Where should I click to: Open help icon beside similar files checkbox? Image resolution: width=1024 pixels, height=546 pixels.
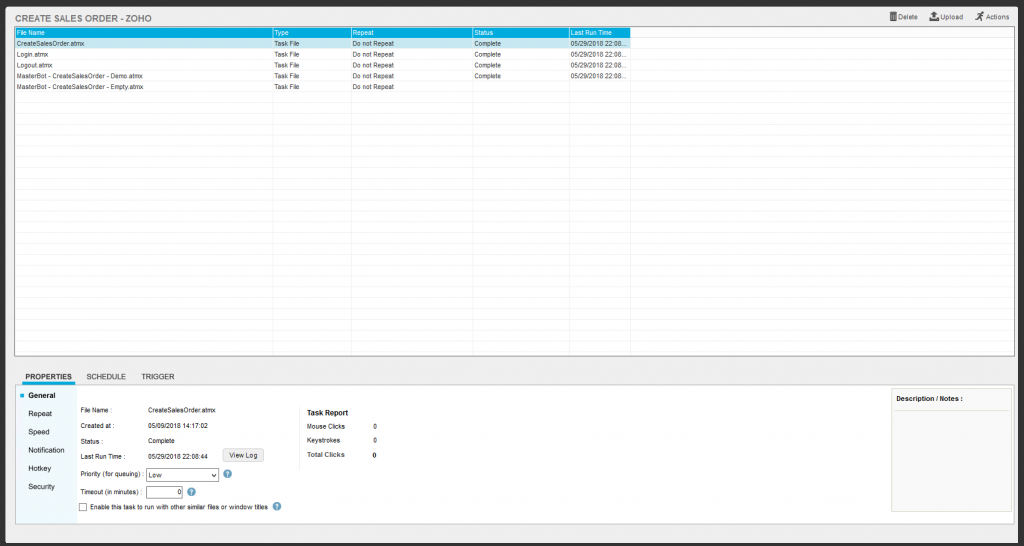[x=276, y=506]
